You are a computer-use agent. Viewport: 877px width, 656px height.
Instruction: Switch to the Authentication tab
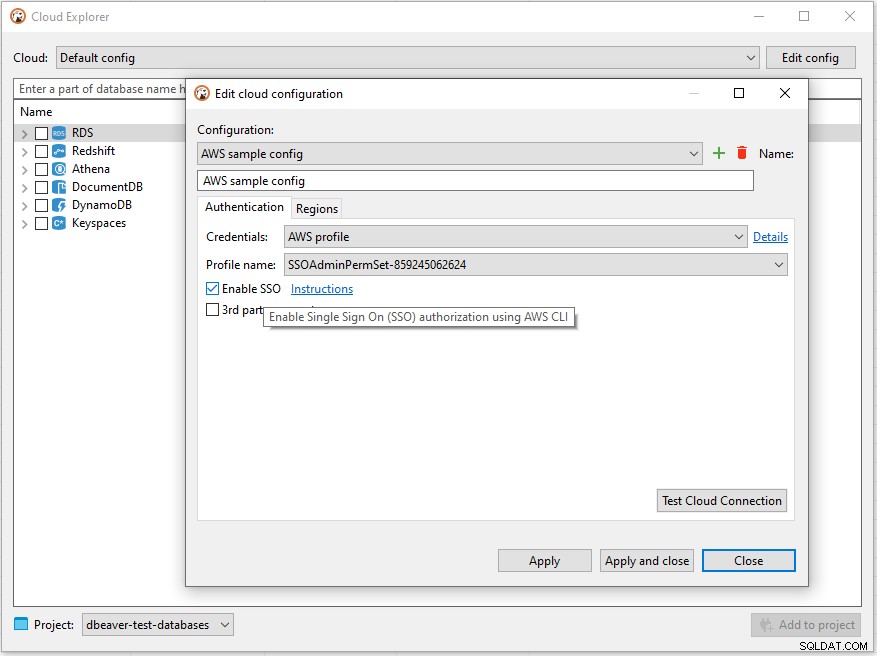click(244, 207)
